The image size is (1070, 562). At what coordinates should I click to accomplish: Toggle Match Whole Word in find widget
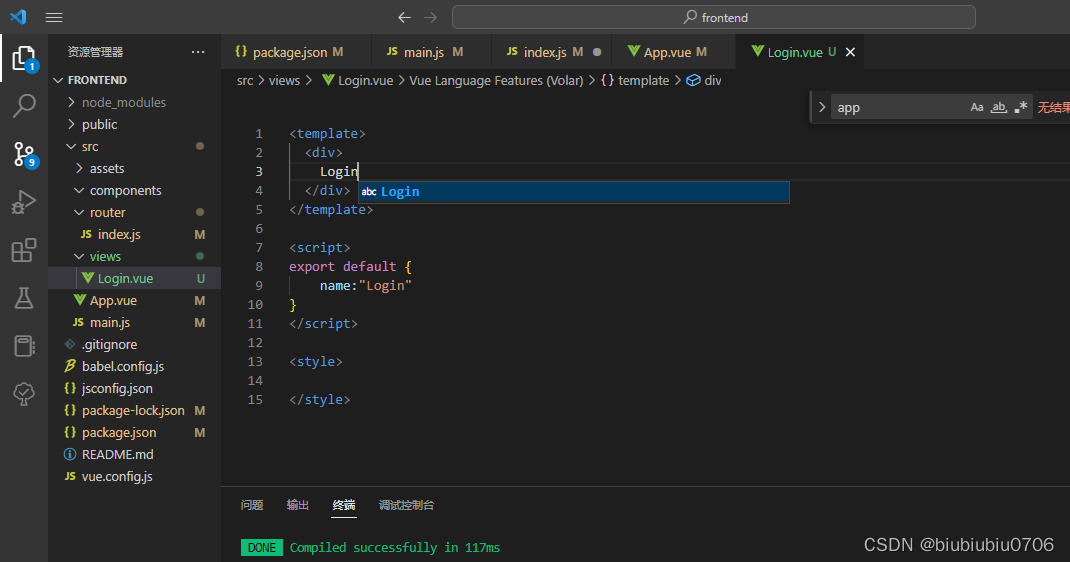(x=998, y=107)
